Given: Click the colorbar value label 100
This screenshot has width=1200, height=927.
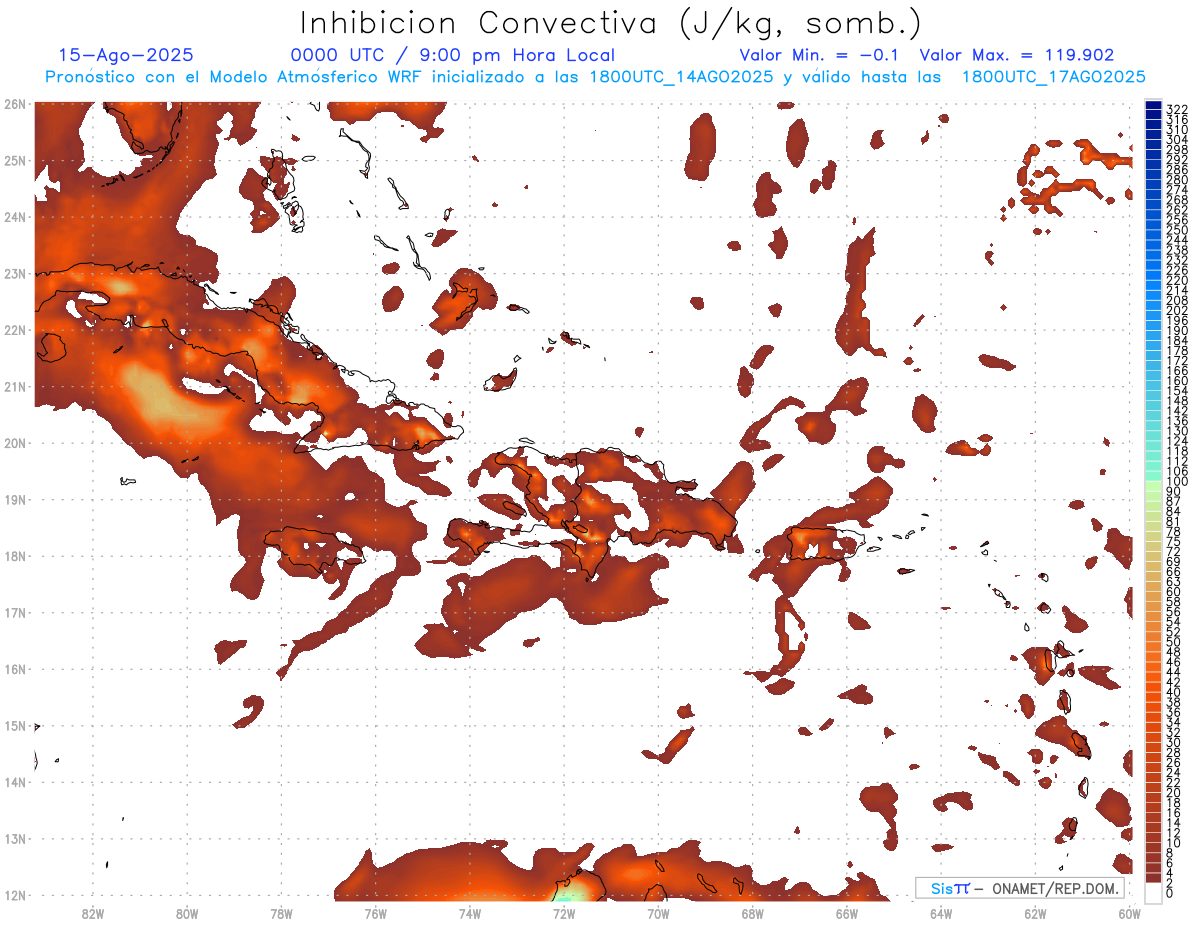Looking at the screenshot, I should click(1177, 482).
